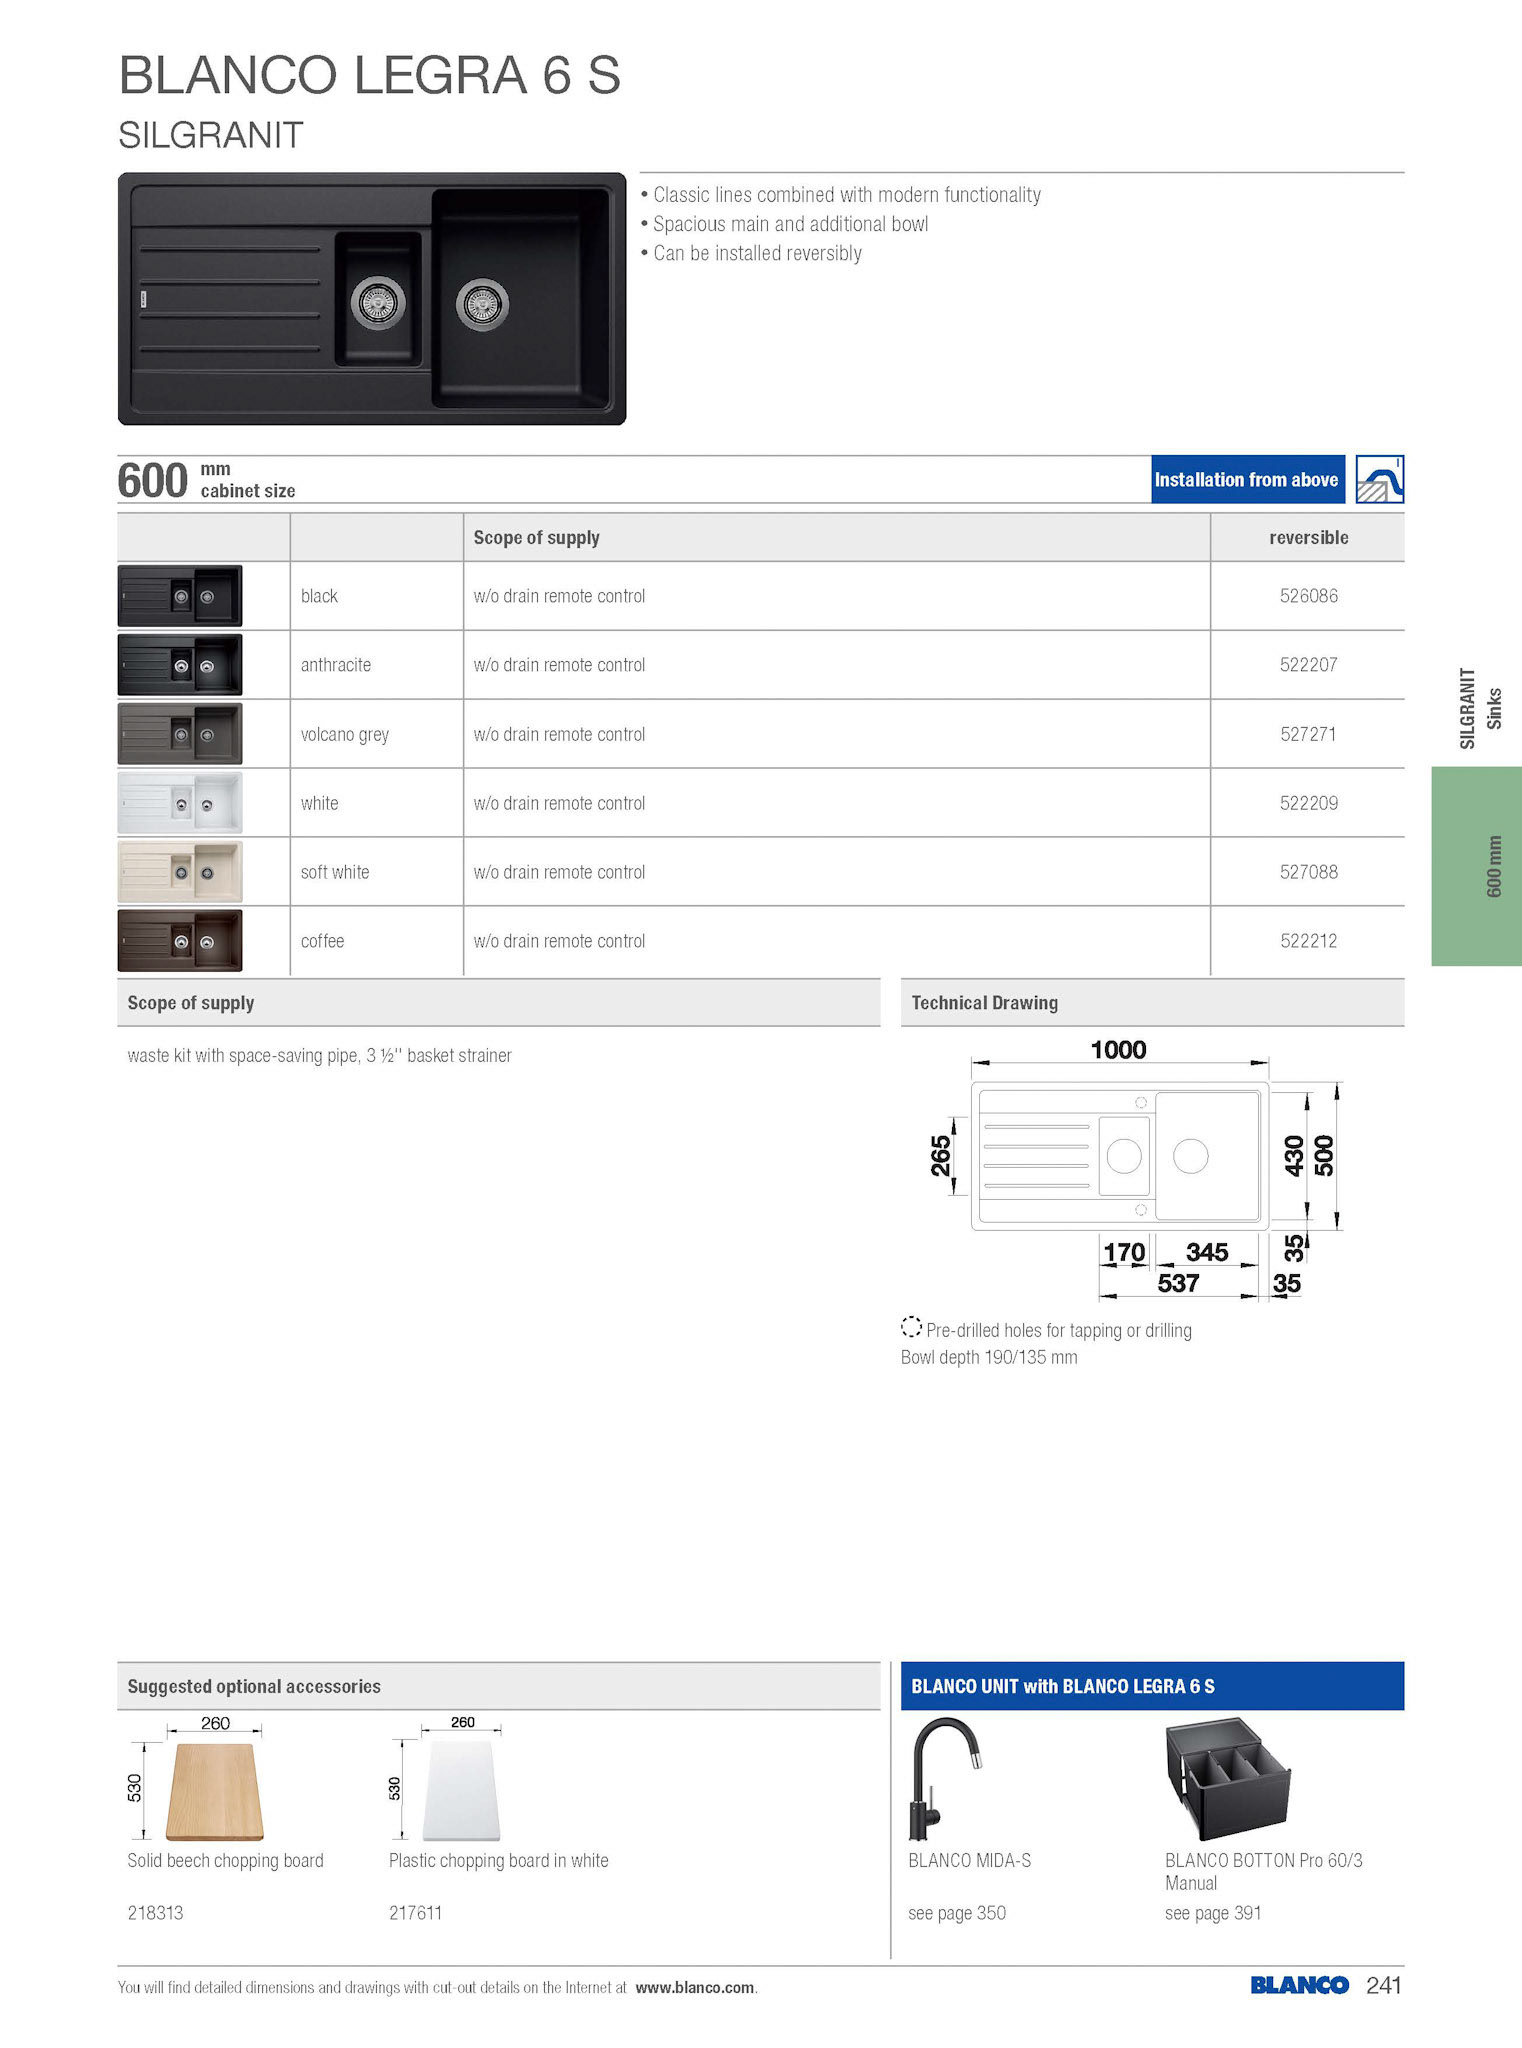Click the 'BLANCO MIDA-S' product name

tap(969, 1860)
